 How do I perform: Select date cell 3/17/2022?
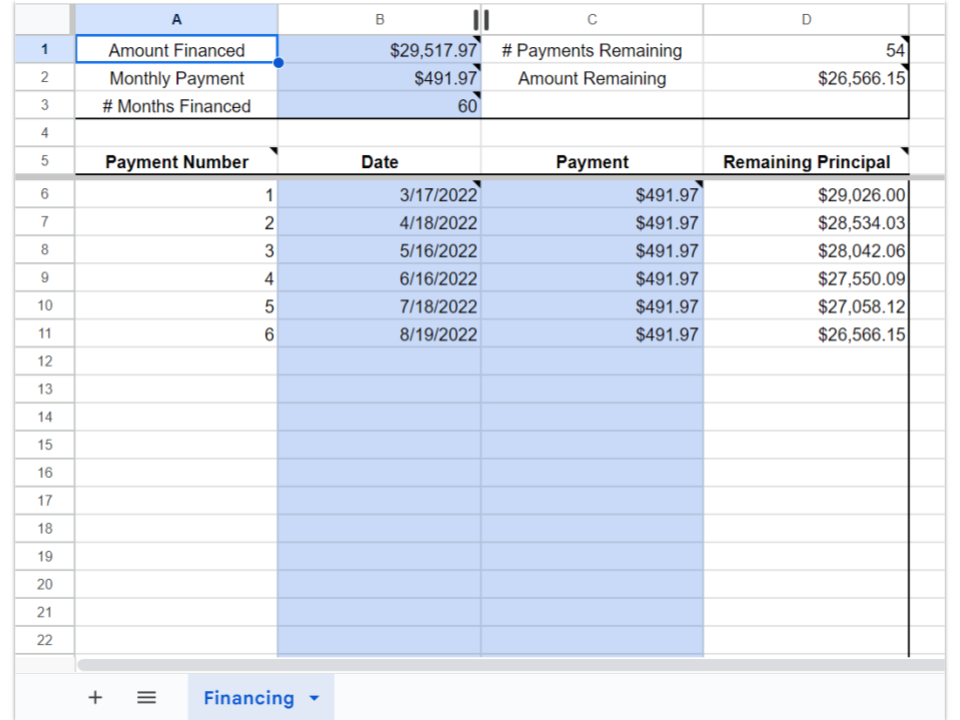(380, 195)
